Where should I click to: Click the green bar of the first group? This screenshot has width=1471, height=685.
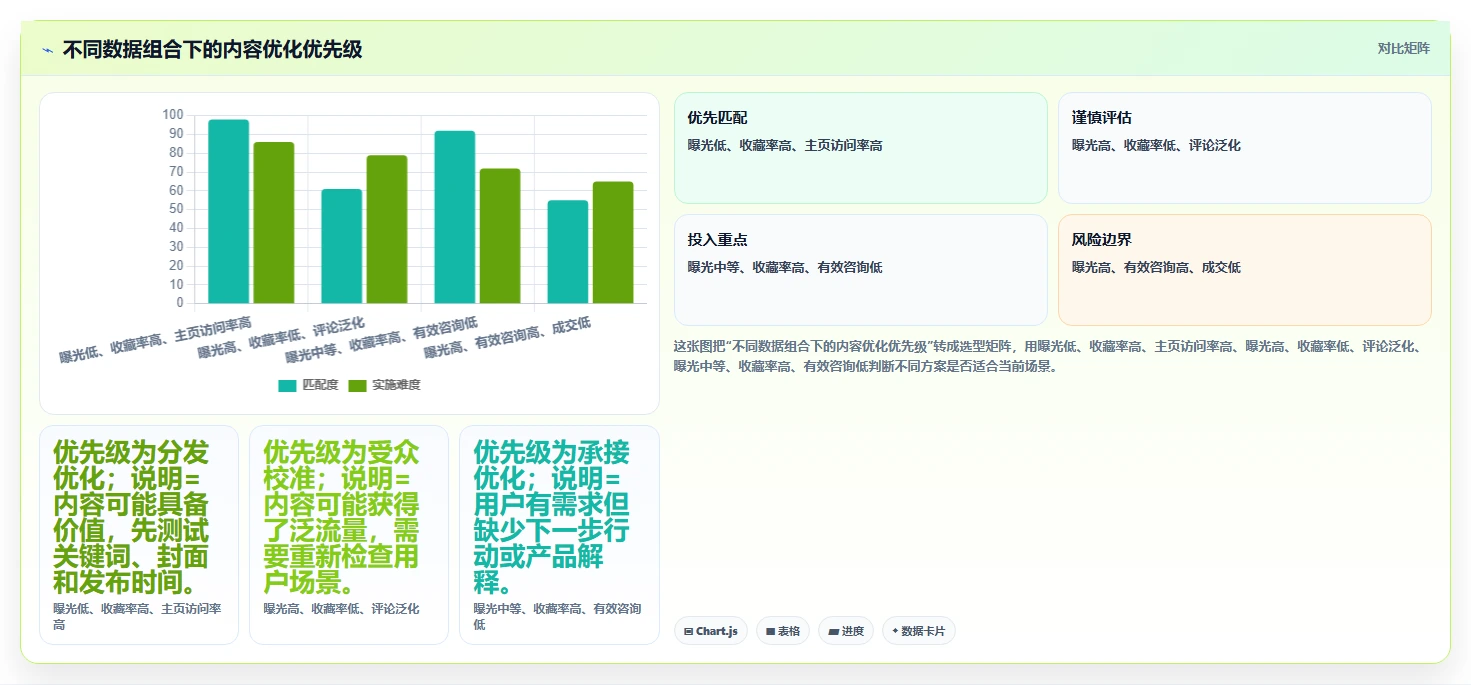[274, 223]
